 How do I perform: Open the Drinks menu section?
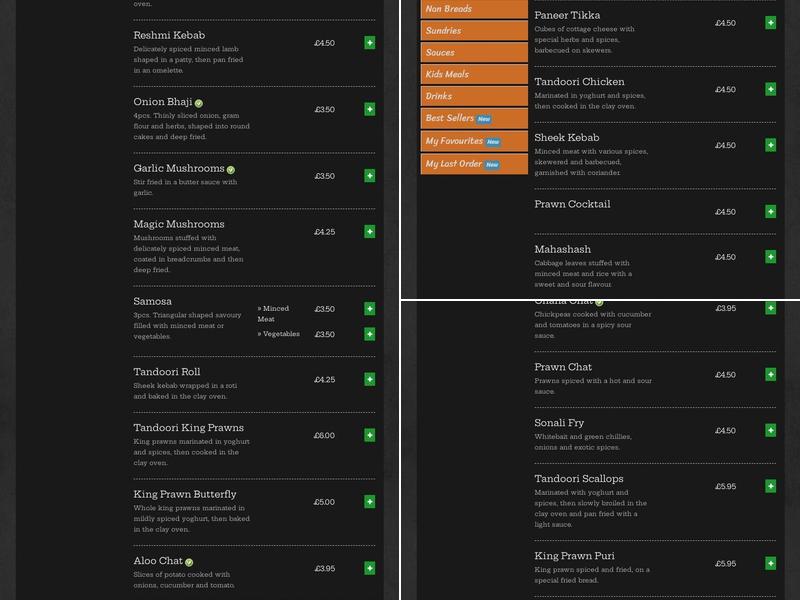coord(474,97)
